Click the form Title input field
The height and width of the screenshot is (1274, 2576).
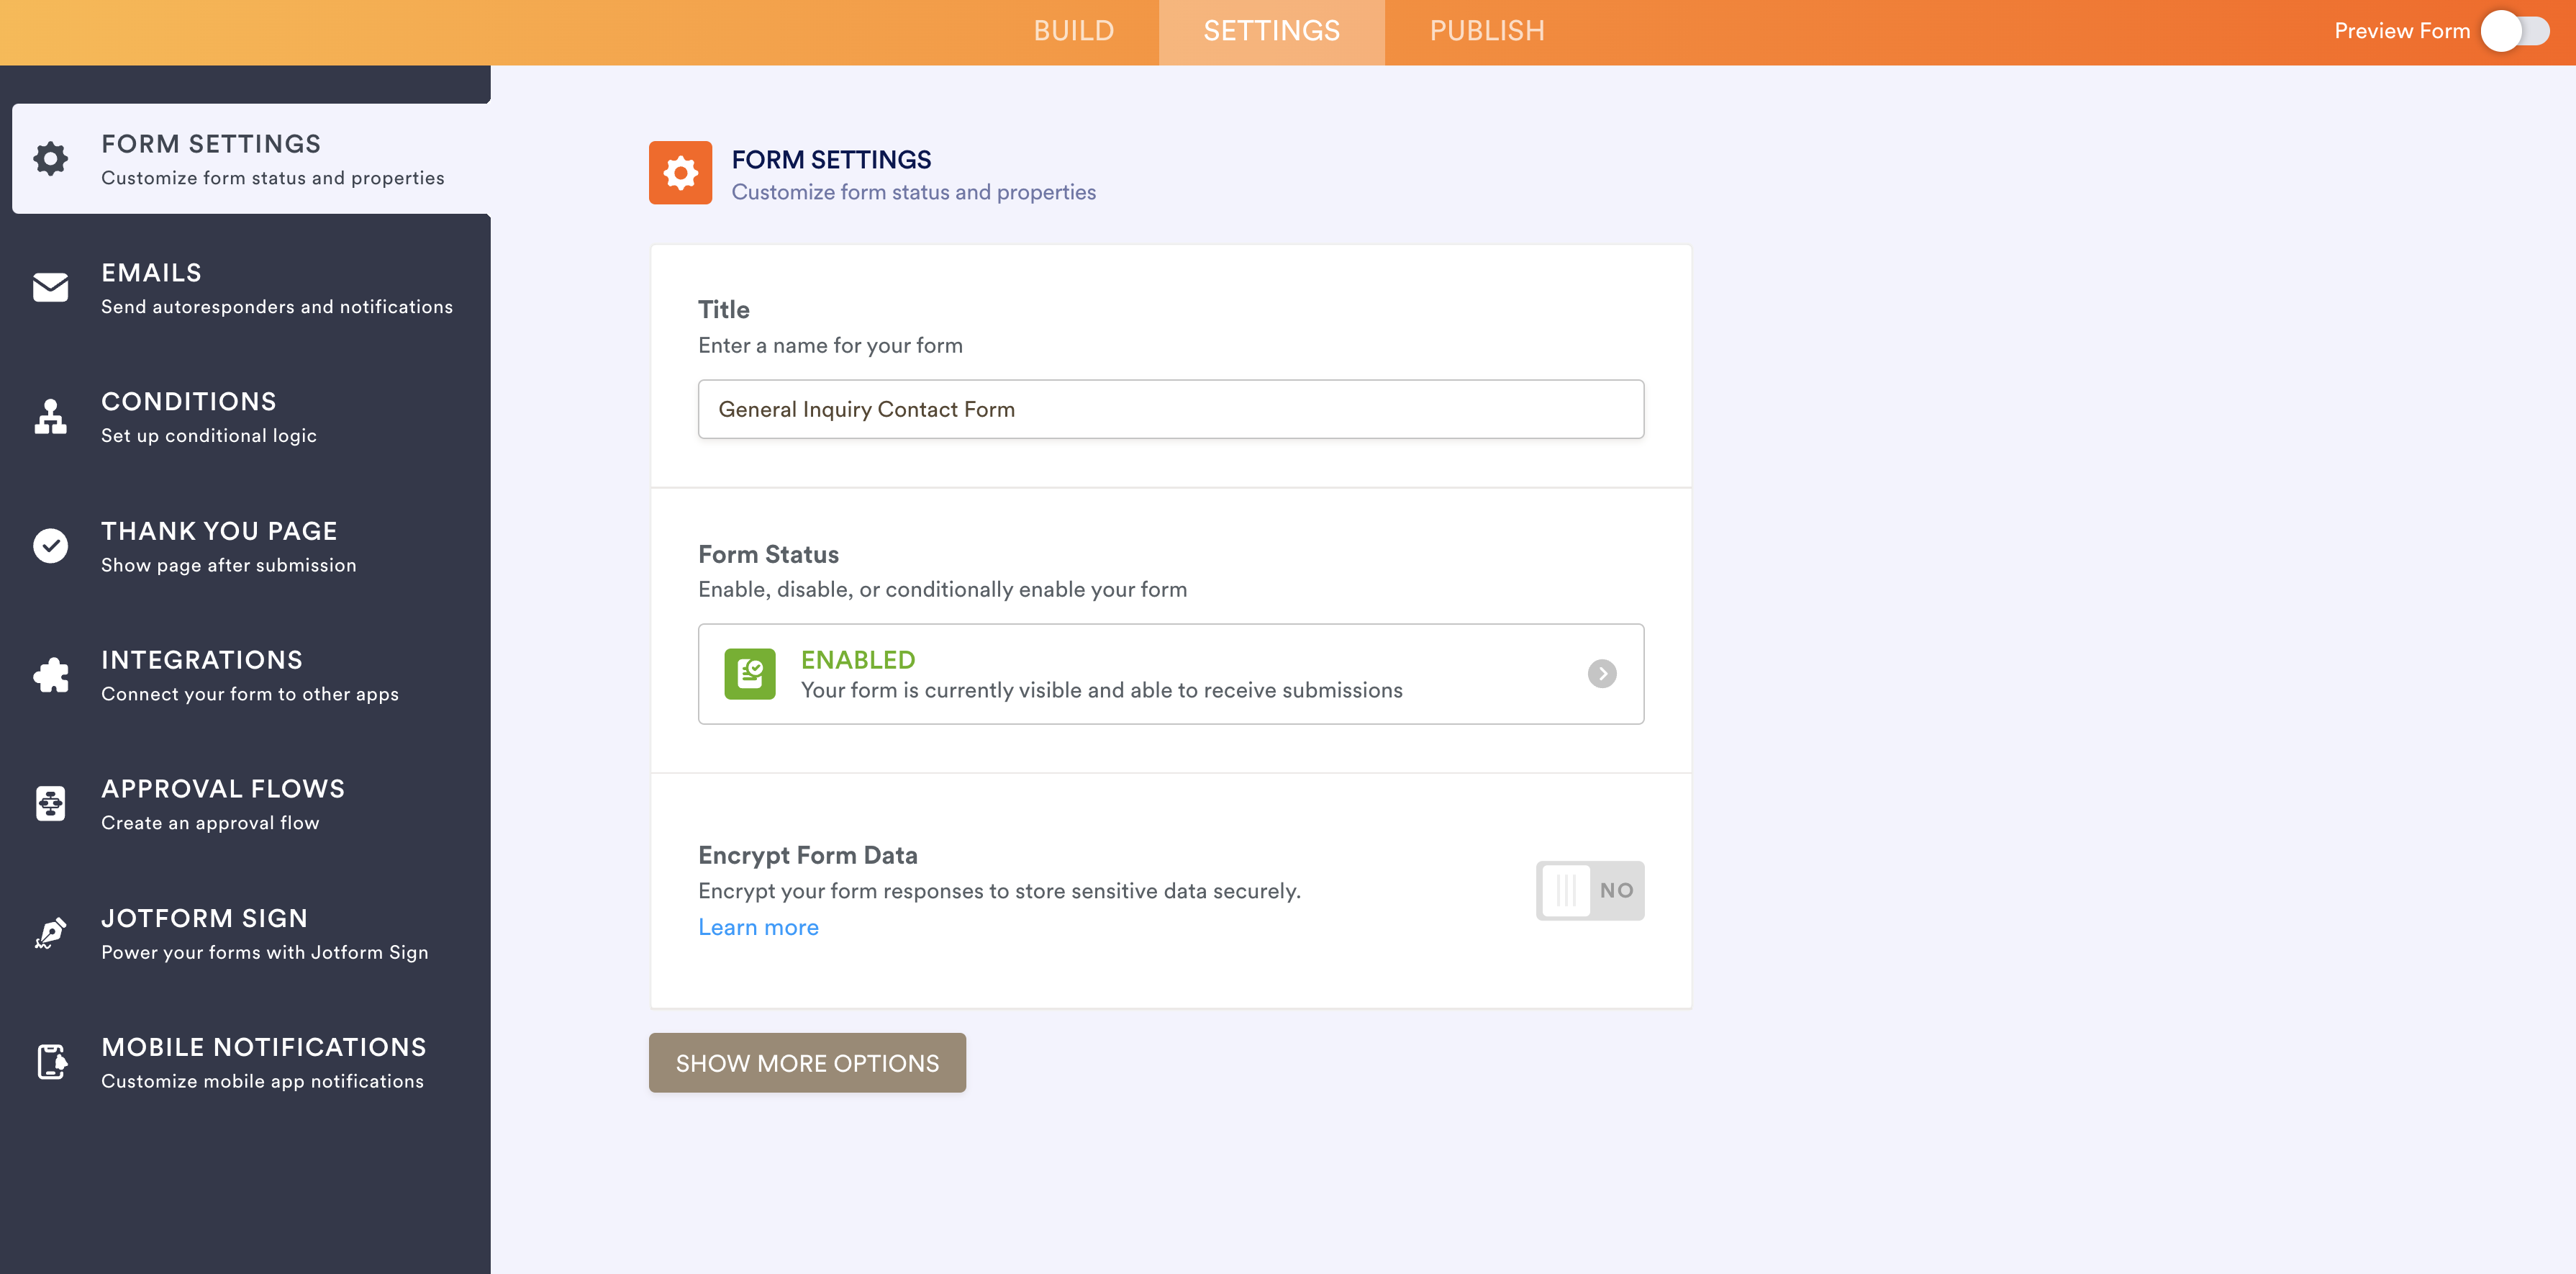click(x=1170, y=409)
